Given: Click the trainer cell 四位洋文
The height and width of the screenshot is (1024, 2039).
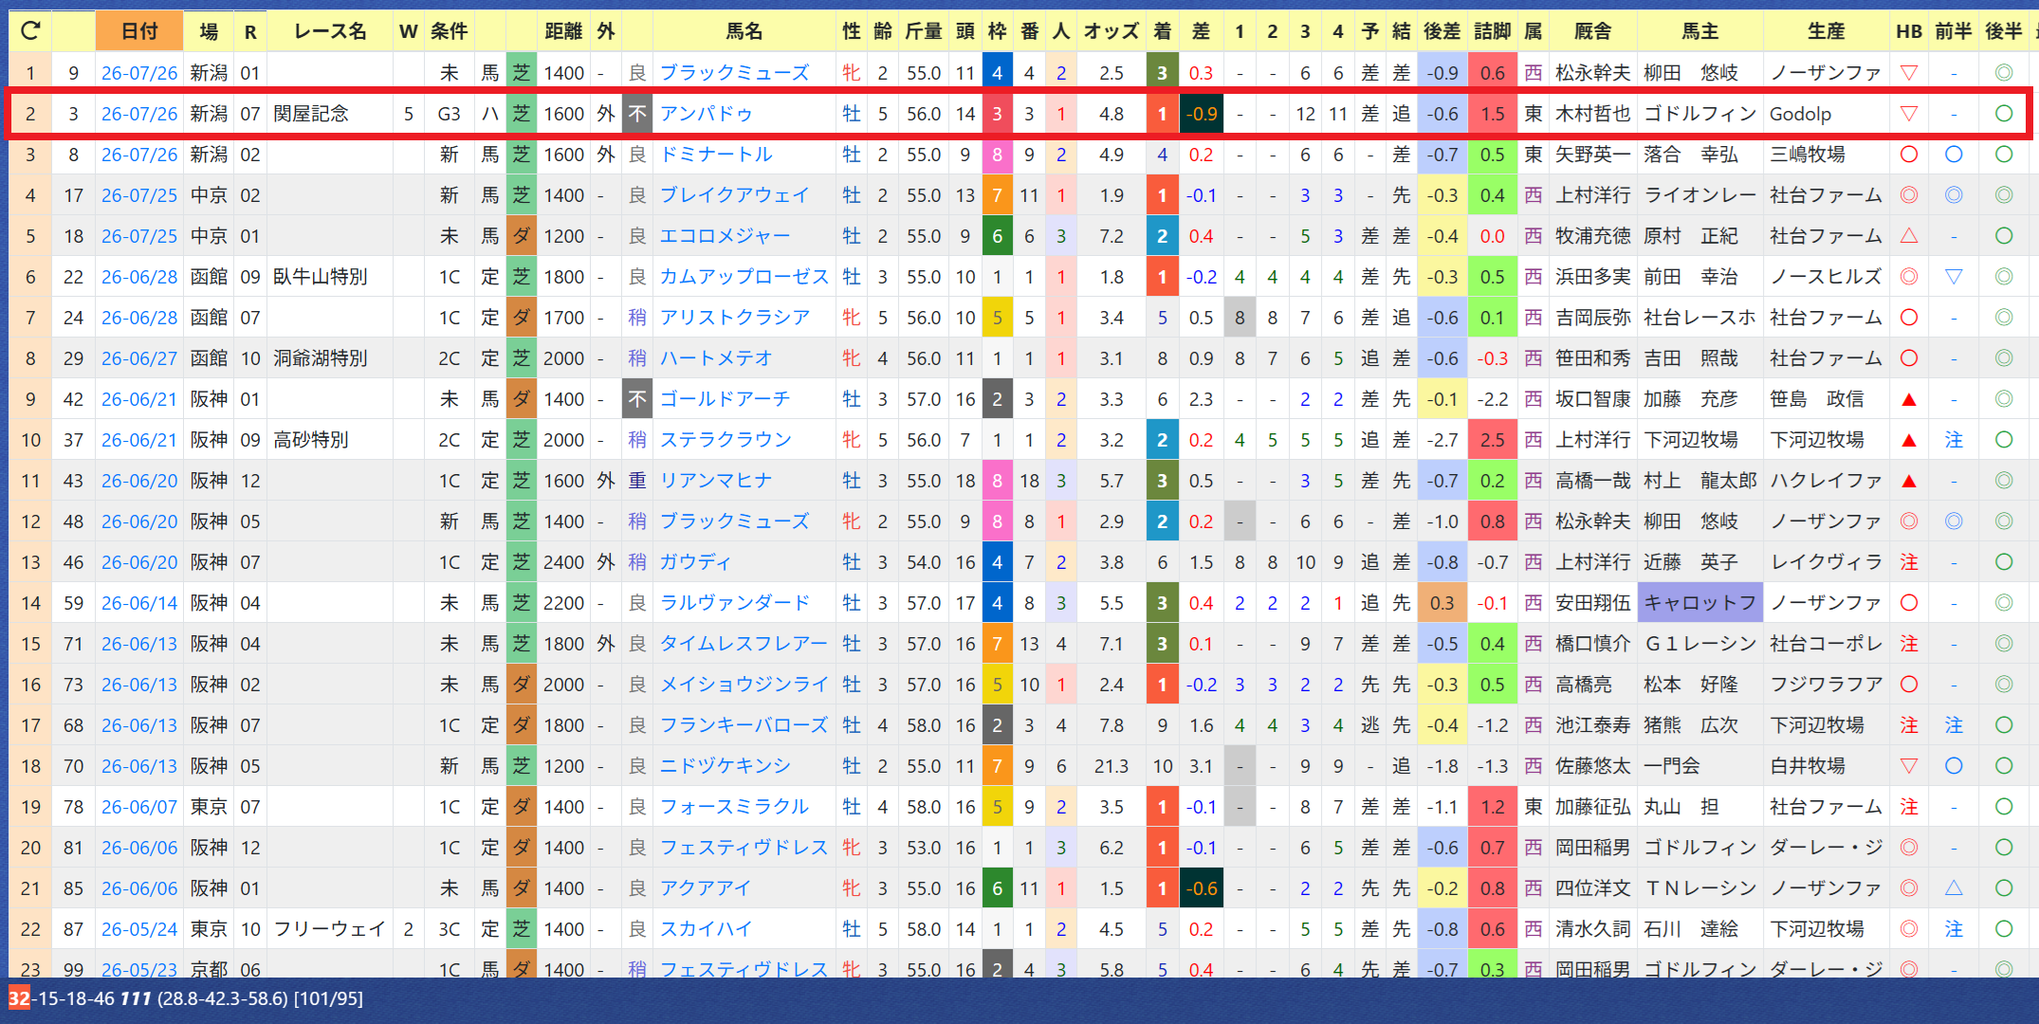Looking at the screenshot, I should click(1593, 888).
